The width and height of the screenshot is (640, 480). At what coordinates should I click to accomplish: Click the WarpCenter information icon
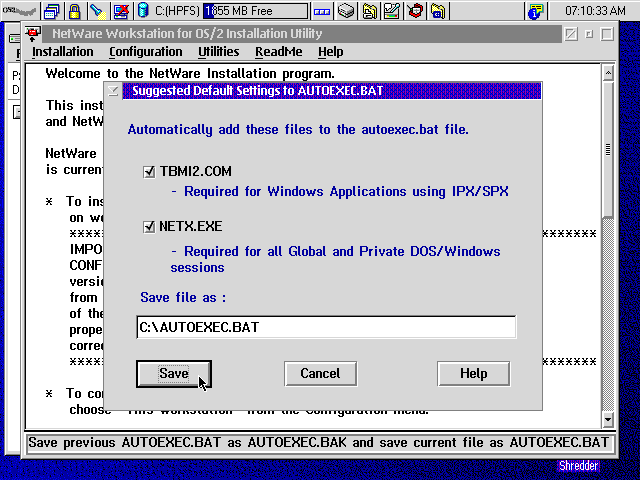click(536, 11)
